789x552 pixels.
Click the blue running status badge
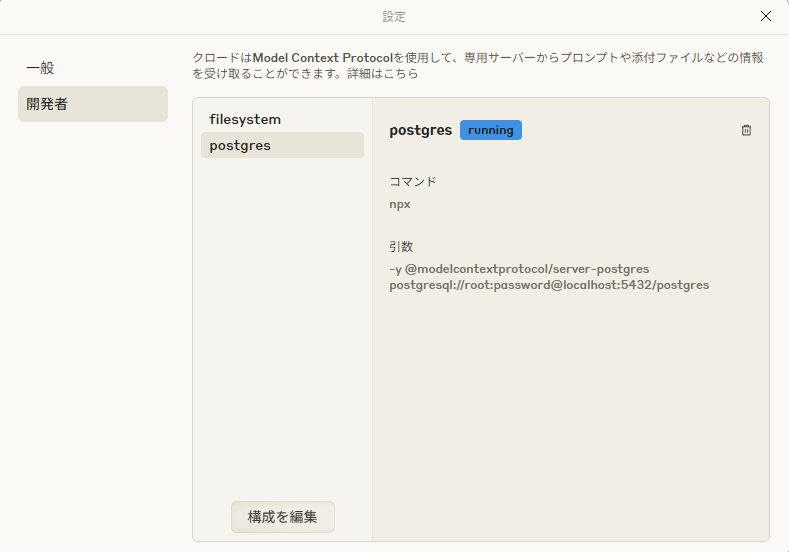490,130
